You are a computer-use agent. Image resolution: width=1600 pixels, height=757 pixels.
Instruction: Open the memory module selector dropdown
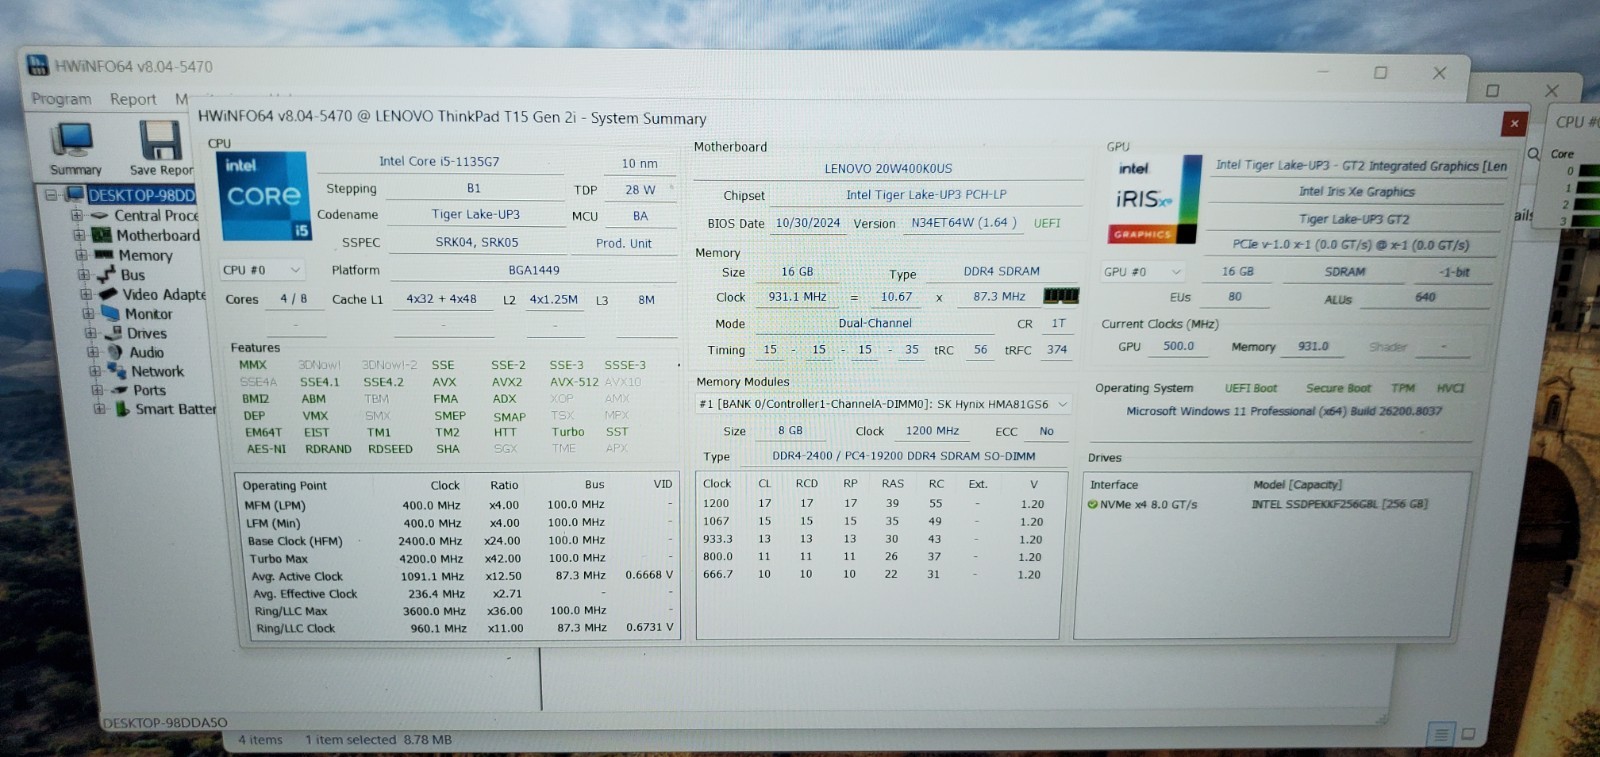(883, 404)
